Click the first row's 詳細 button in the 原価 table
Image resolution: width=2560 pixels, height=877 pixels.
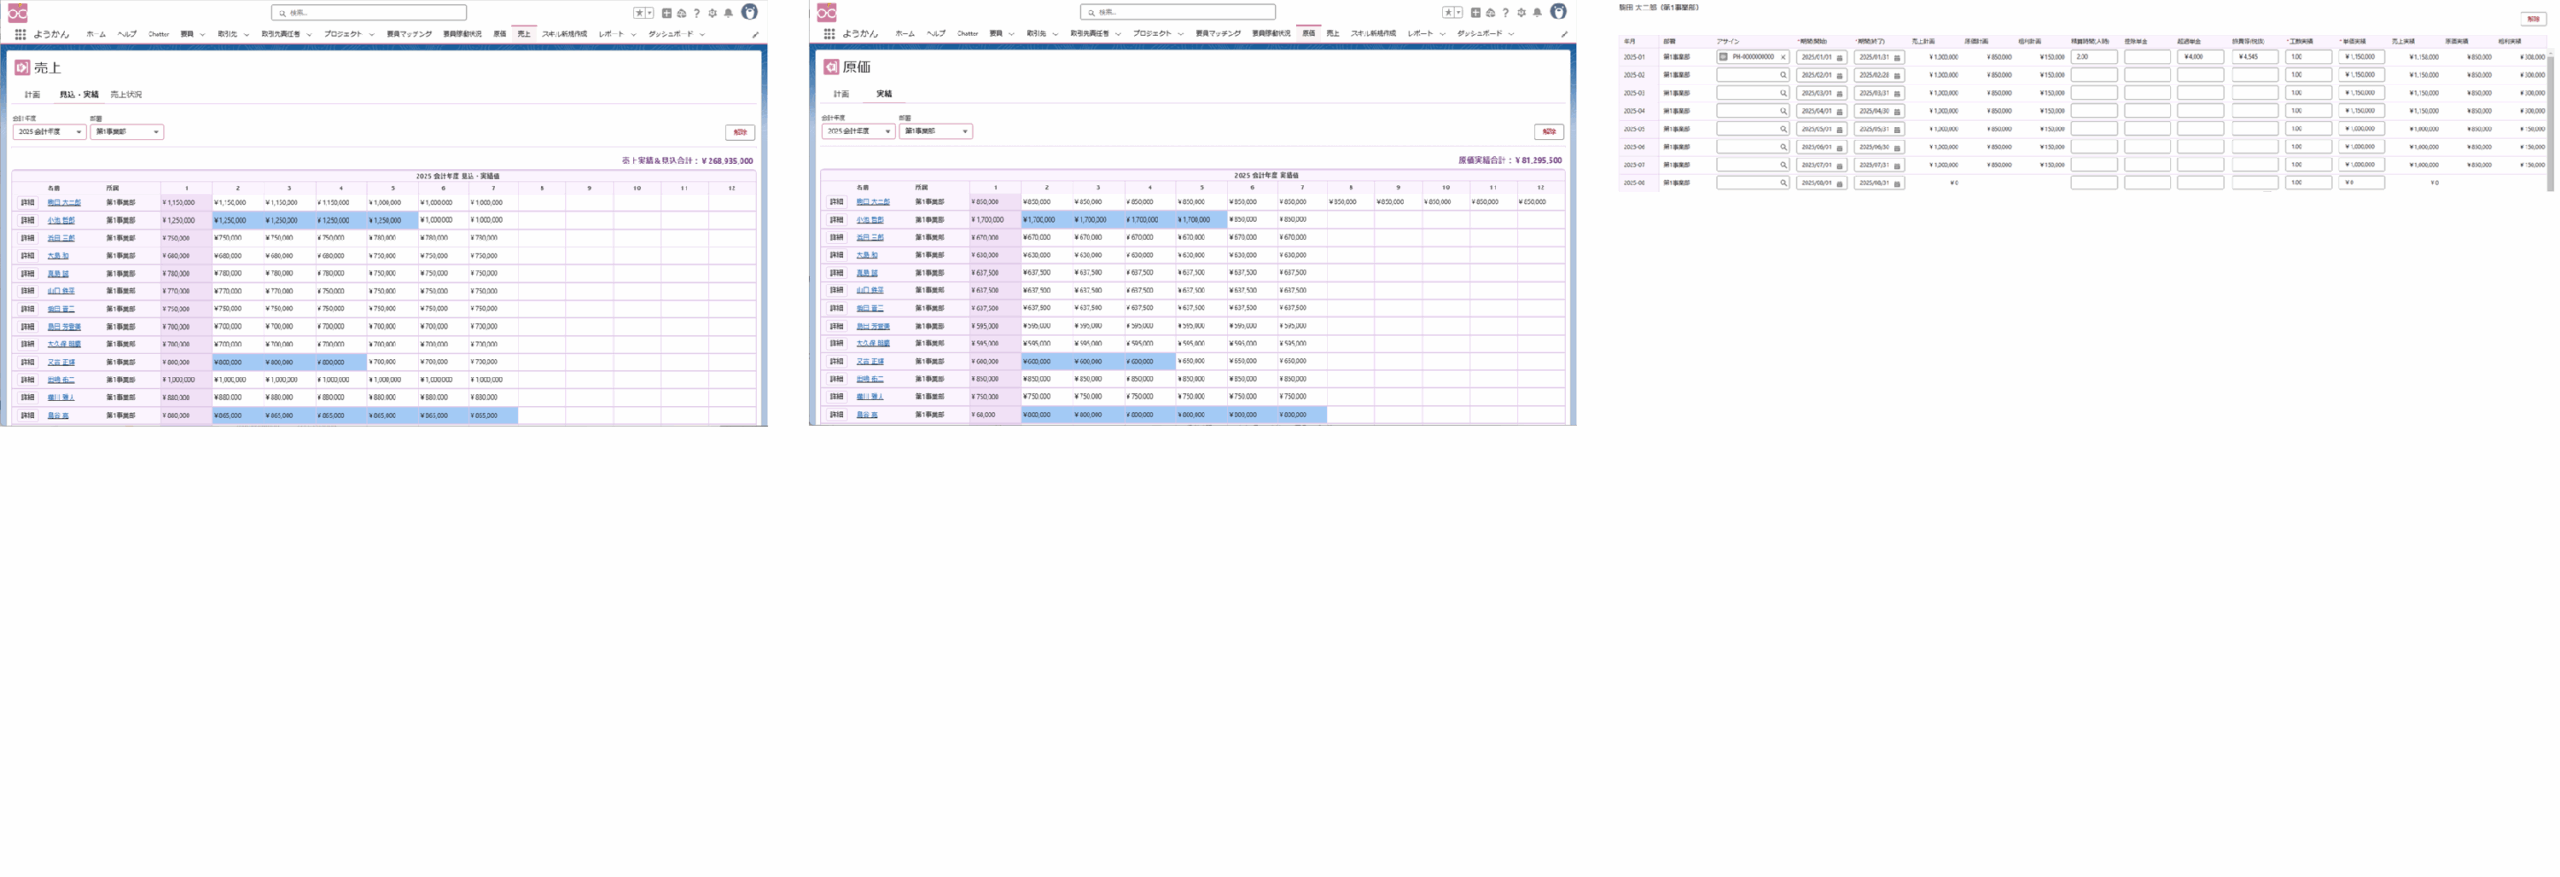tap(836, 202)
